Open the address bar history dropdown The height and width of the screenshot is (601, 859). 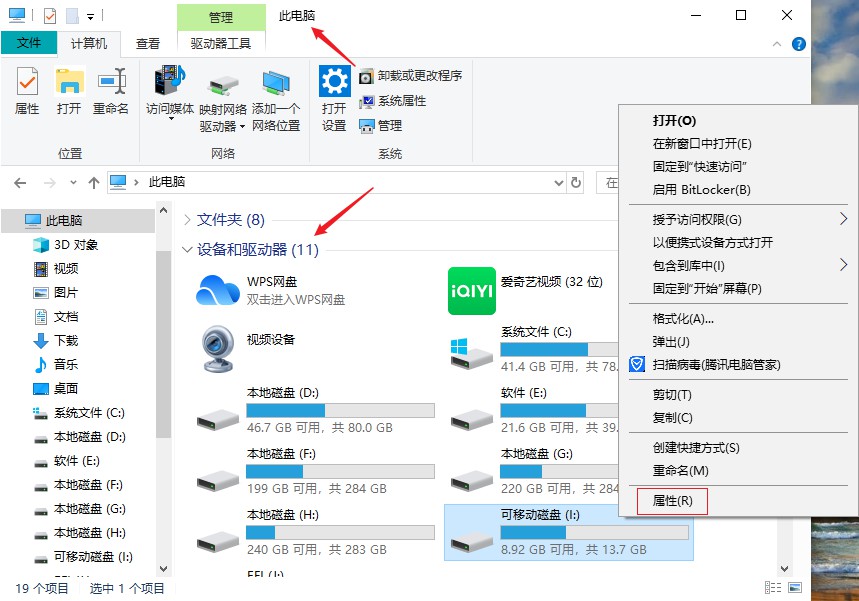[559, 183]
